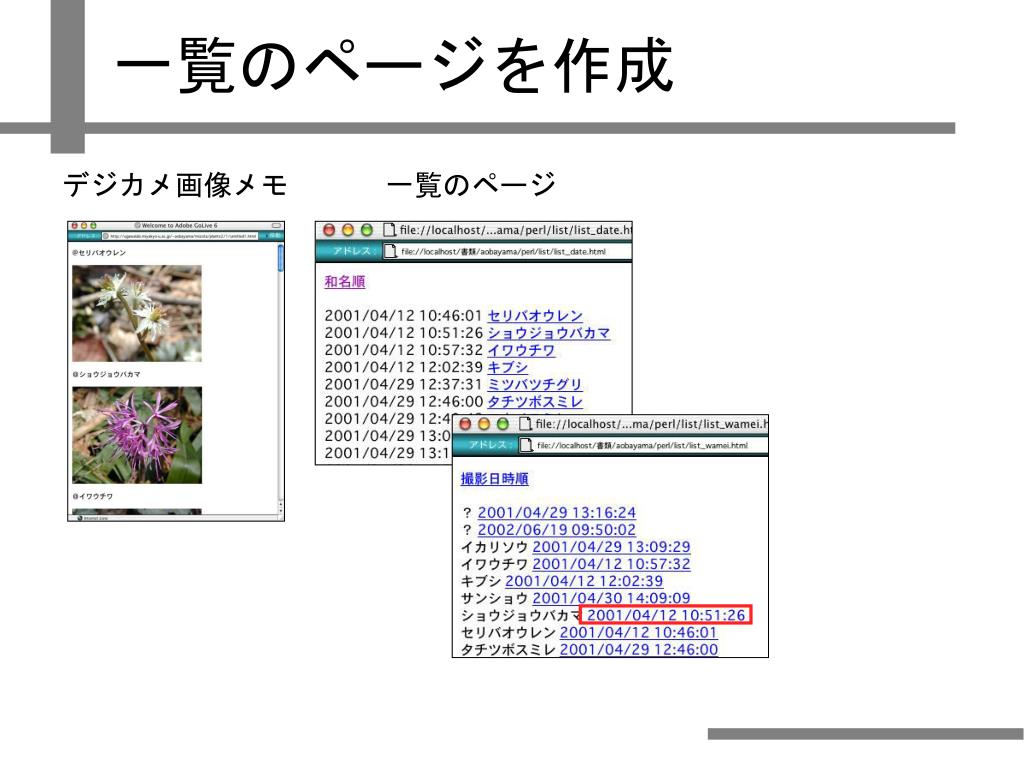
Task: Open the キブシ link in list_date window
Action: 507,367
